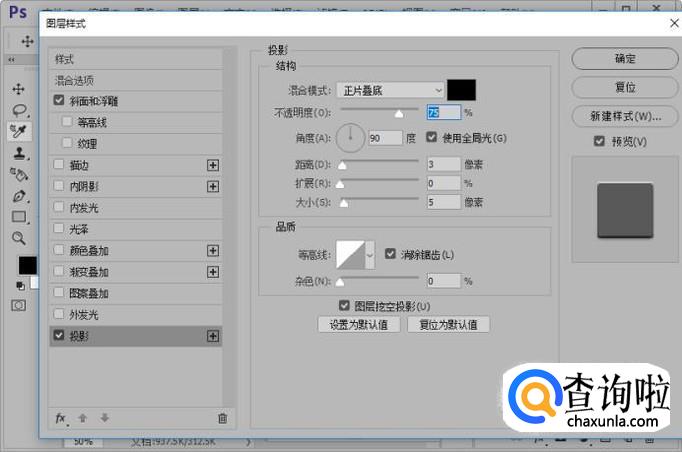Click the plus icon next to 描边

212,165
